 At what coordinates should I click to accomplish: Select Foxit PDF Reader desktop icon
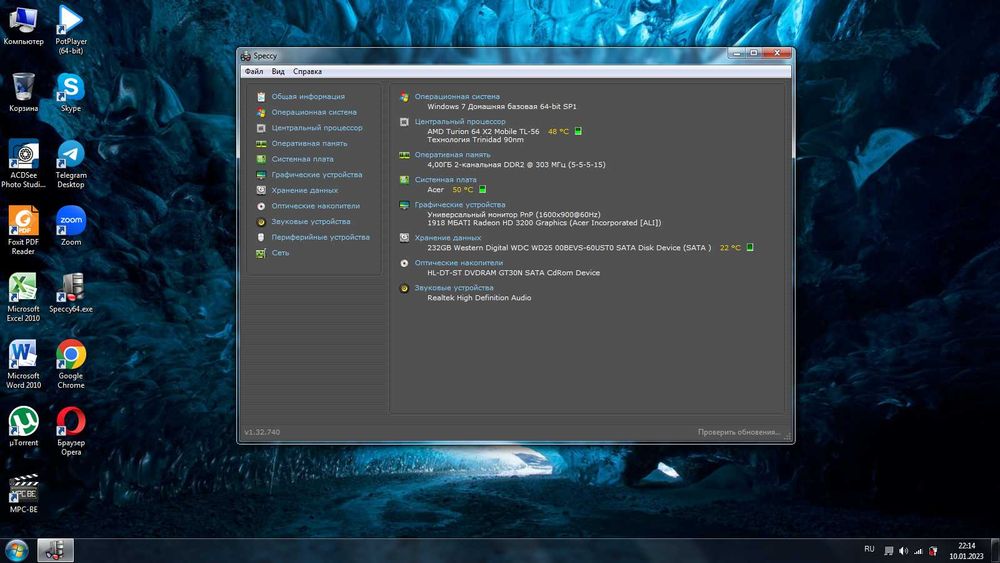[24, 230]
